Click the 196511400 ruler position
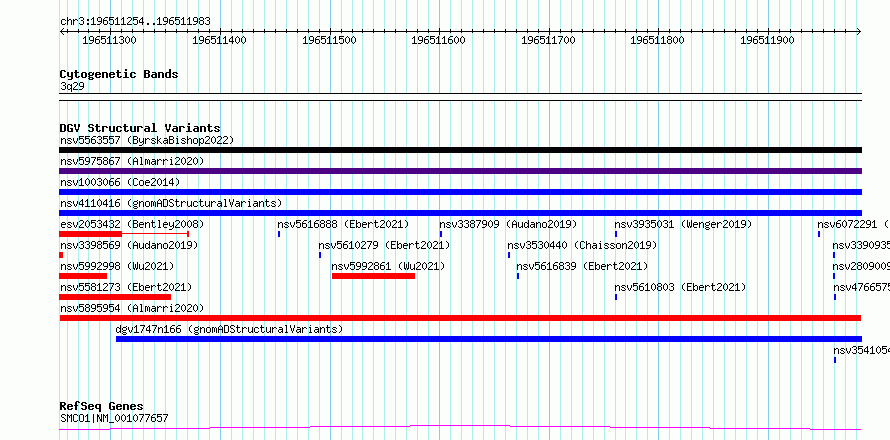The image size is (890, 440). click(x=220, y=40)
